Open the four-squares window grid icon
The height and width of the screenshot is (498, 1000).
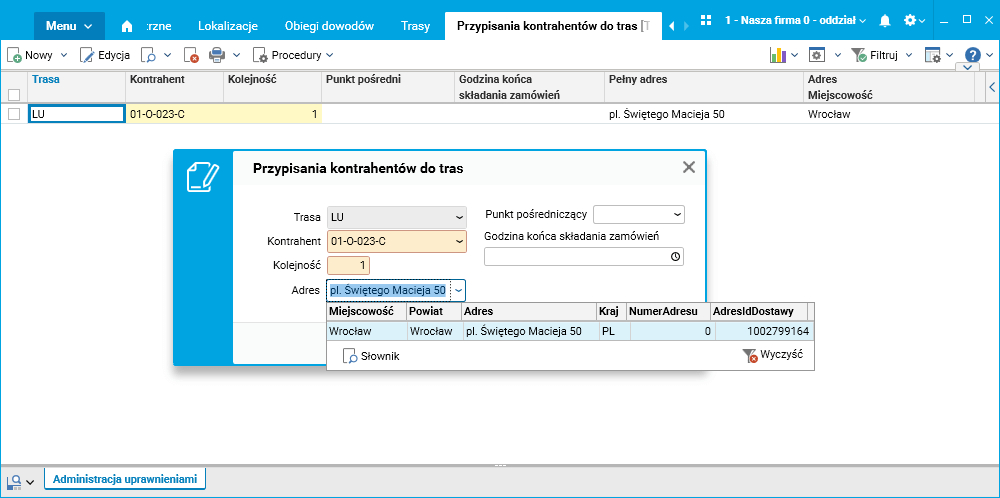pyautogui.click(x=705, y=20)
